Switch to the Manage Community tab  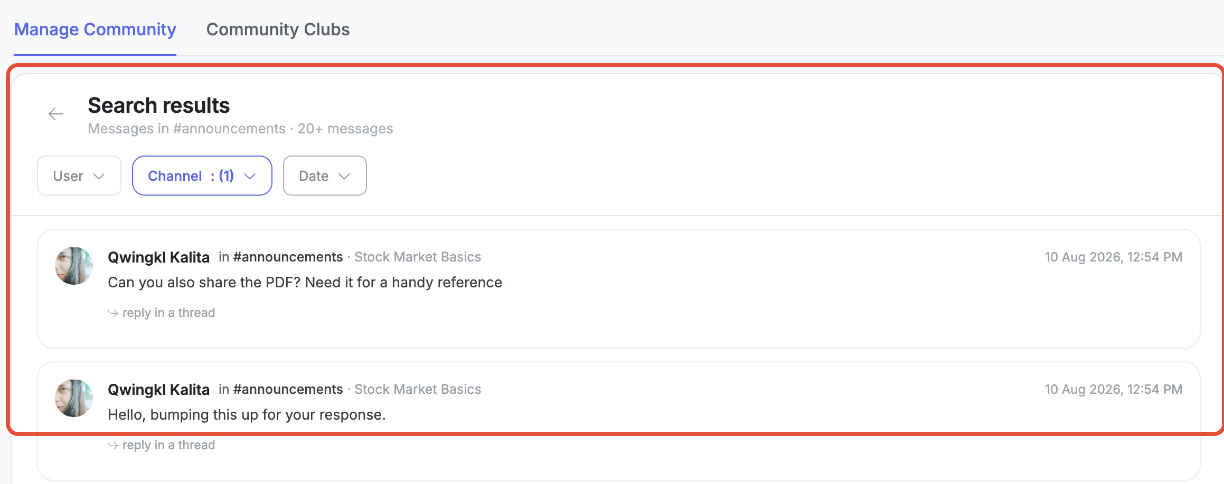(x=95, y=29)
